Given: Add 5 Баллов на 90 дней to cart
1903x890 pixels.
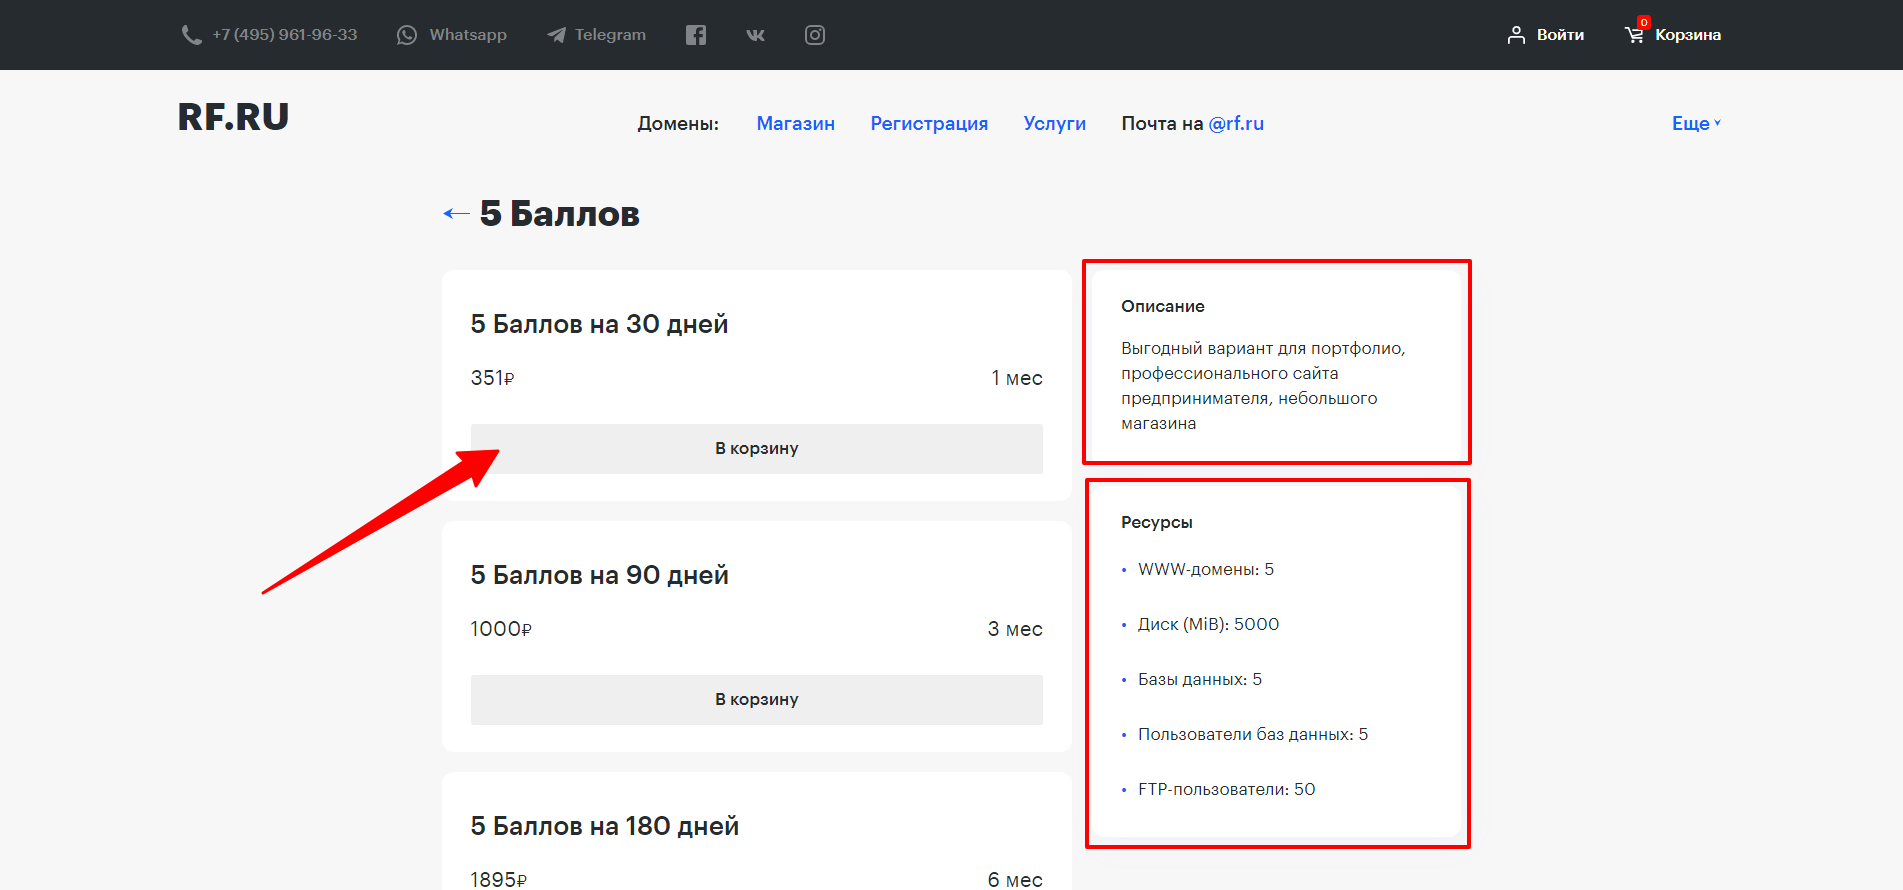Looking at the screenshot, I should (x=756, y=700).
